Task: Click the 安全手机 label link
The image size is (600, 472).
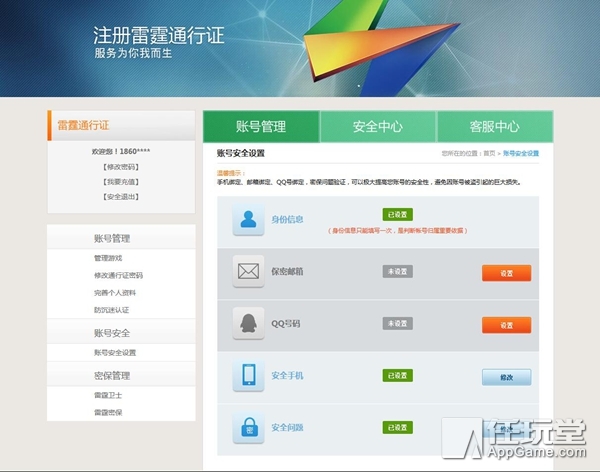Action: coord(287,376)
